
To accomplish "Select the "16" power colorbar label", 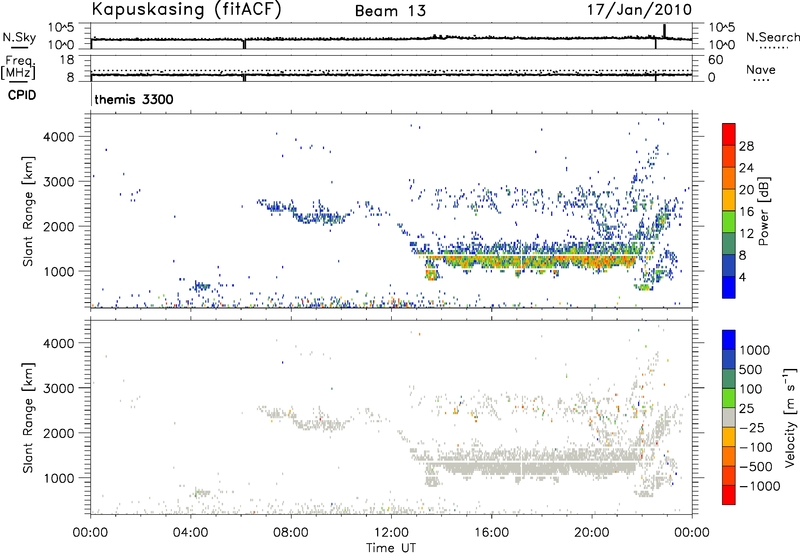I will click(746, 212).
